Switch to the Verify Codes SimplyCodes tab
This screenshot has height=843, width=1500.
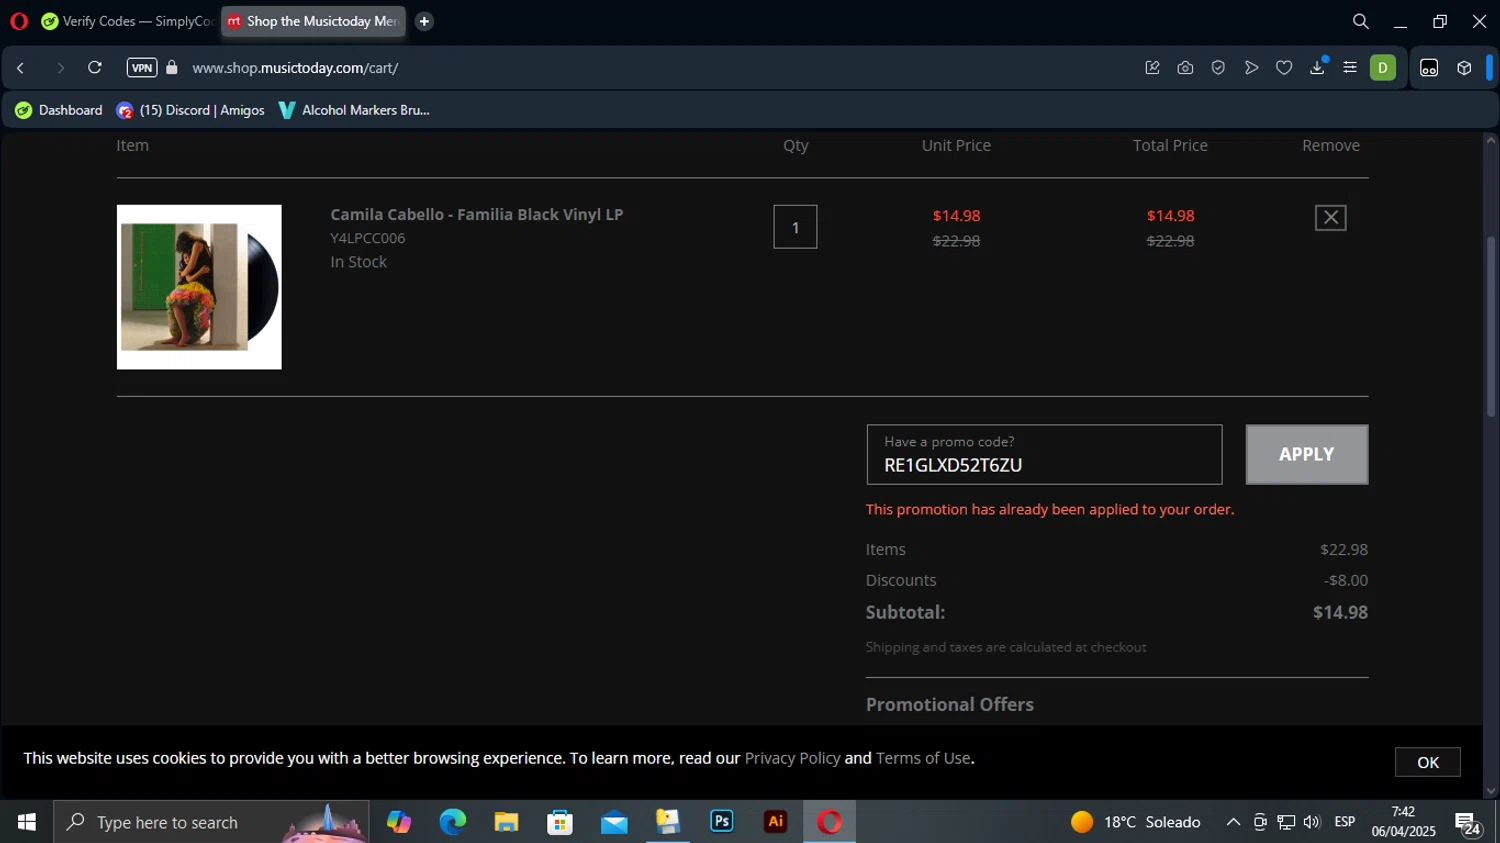127,21
